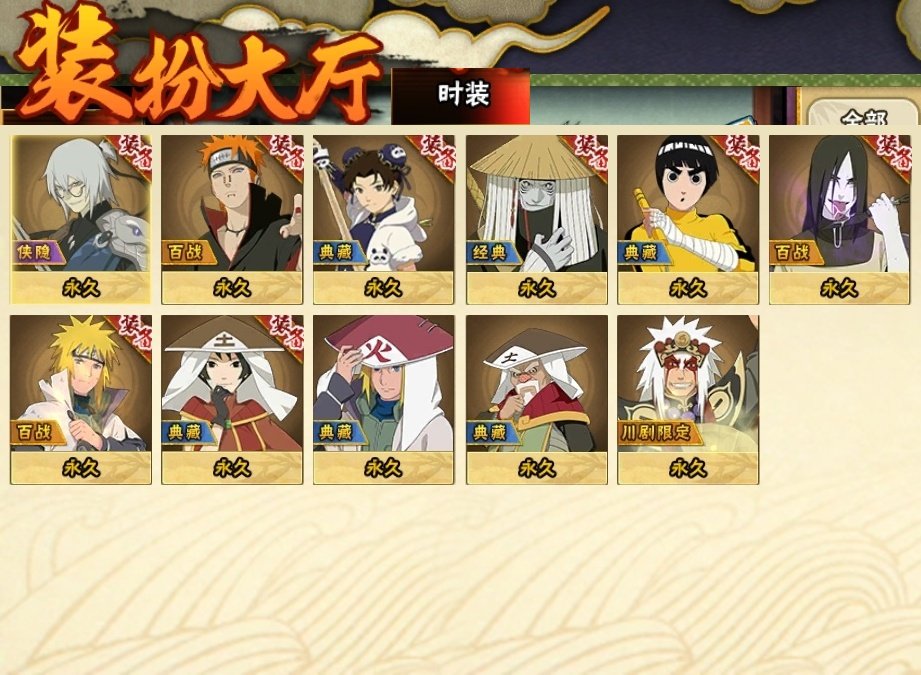Choose the old Tsuchikage 典藏 costume
This screenshot has height=675, width=921.
[537, 399]
